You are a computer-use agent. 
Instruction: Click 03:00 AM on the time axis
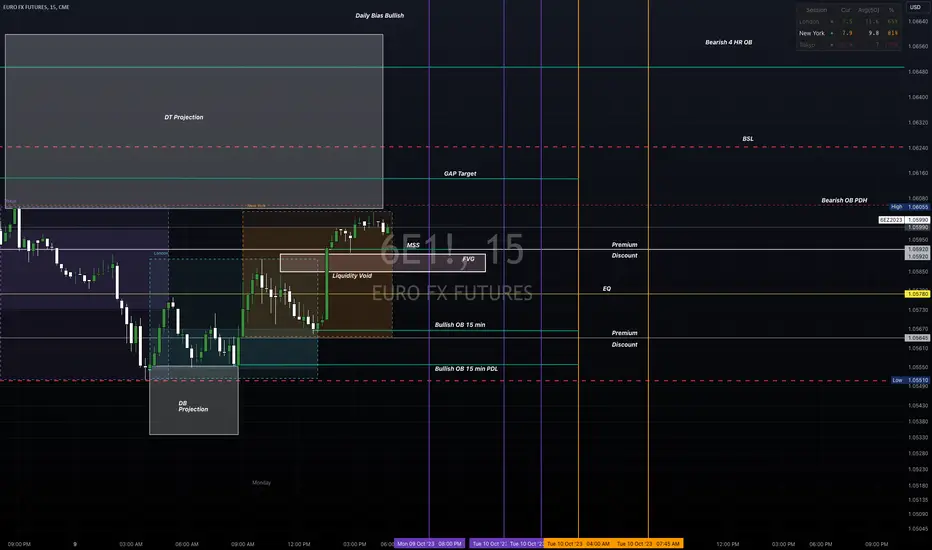[x=131, y=544]
